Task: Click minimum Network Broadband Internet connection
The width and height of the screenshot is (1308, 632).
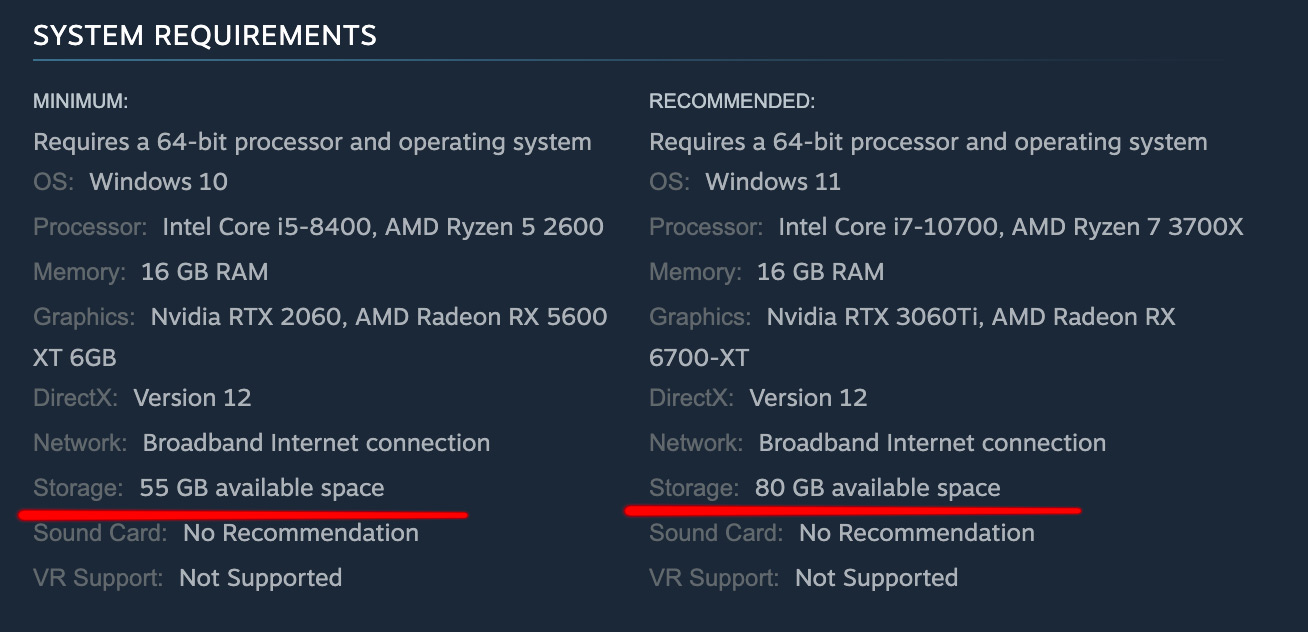Action: pyautogui.click(x=316, y=443)
